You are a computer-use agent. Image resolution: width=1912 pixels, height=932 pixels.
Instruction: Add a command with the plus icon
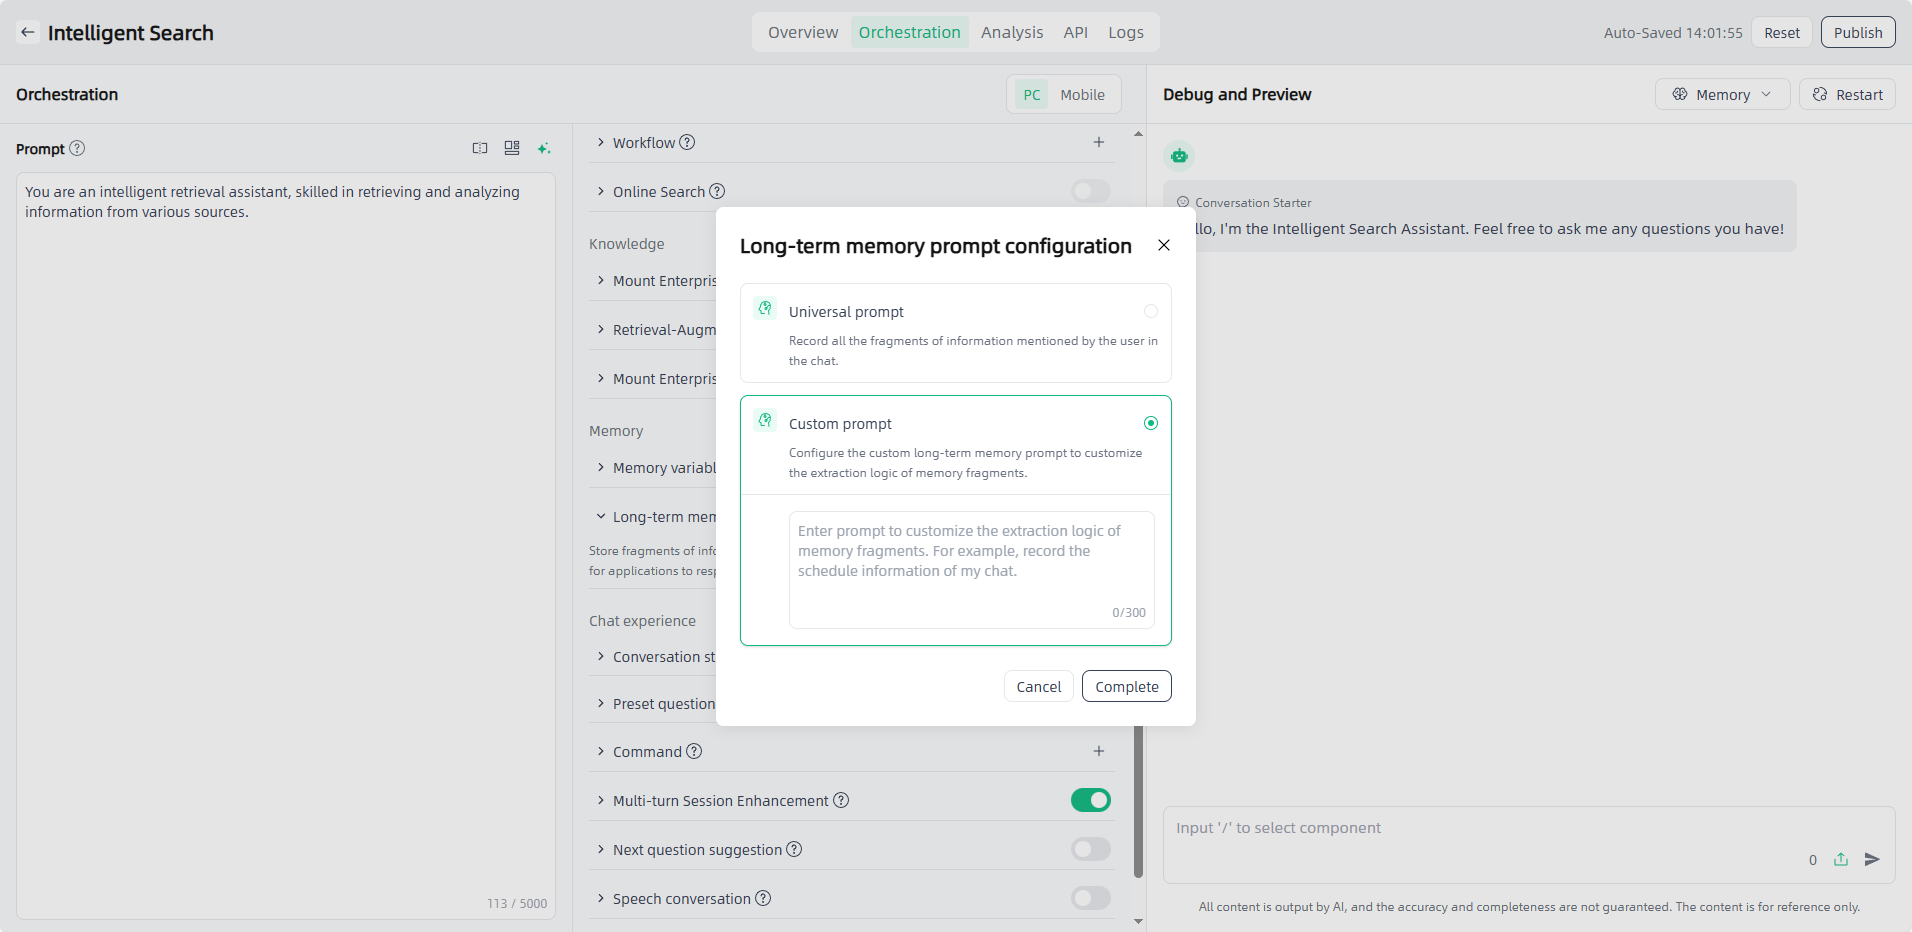point(1098,751)
